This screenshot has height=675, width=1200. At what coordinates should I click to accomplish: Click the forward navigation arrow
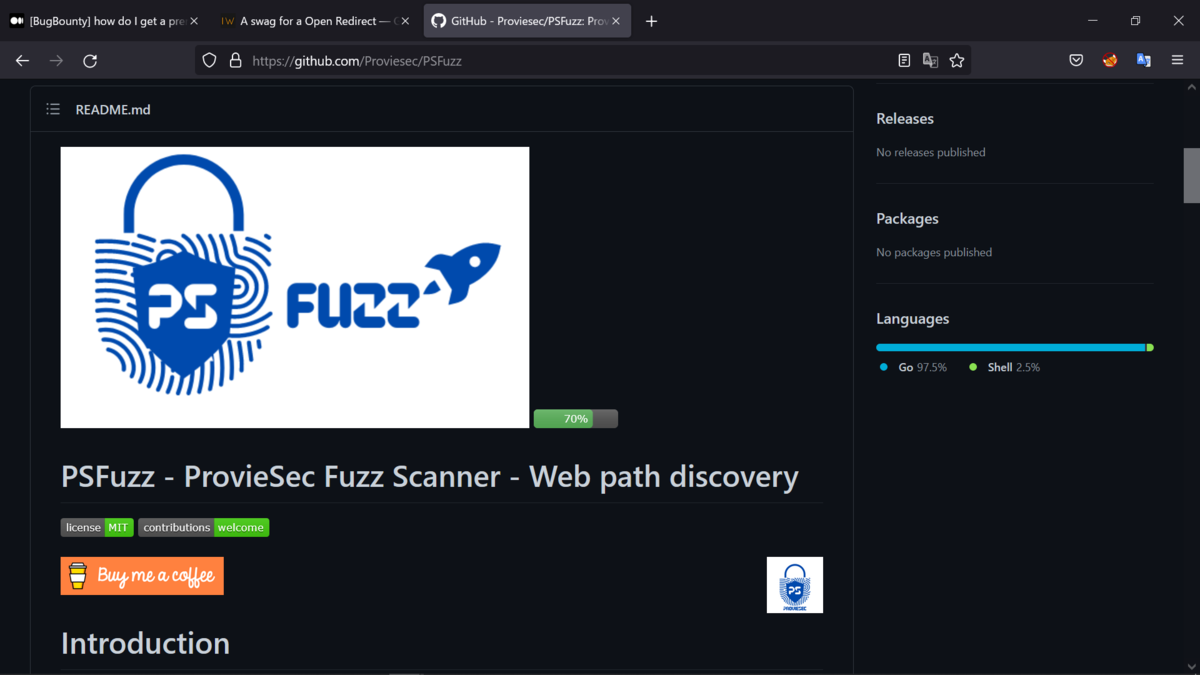pyautogui.click(x=56, y=61)
